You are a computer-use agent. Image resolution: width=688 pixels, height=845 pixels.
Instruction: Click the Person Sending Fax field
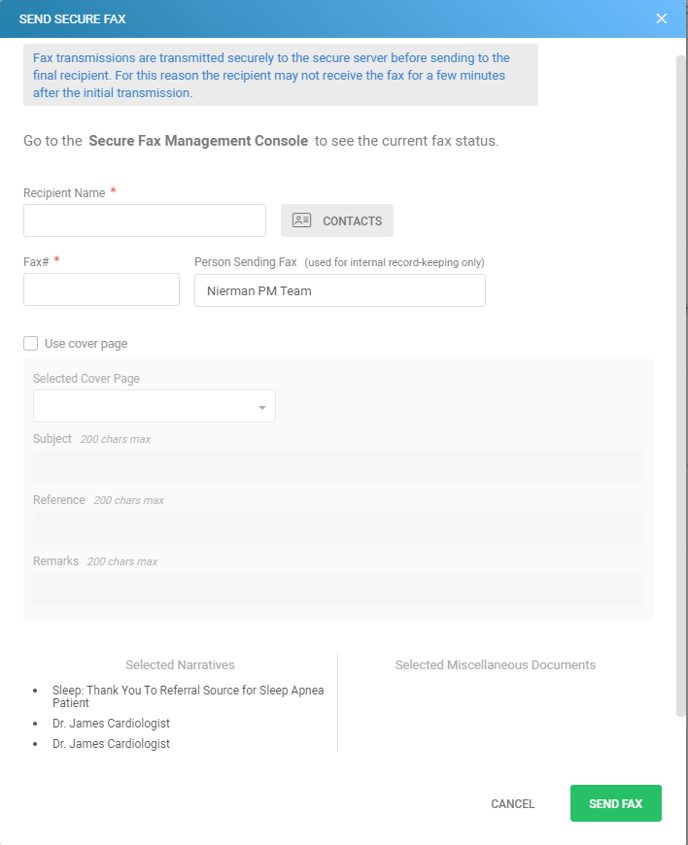coord(340,290)
